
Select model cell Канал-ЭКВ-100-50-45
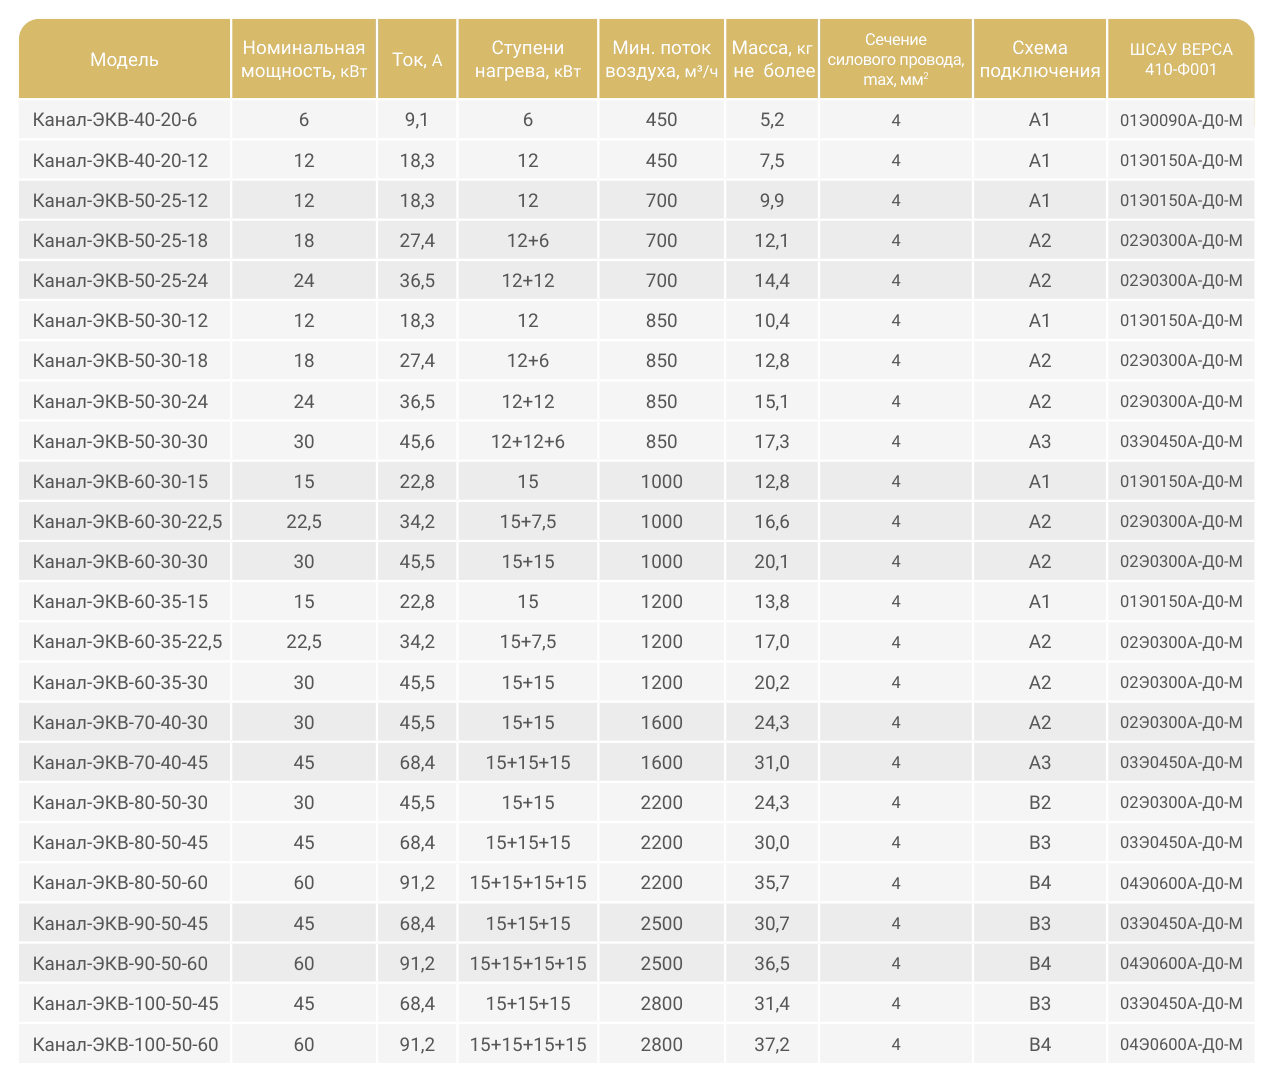tap(125, 1003)
